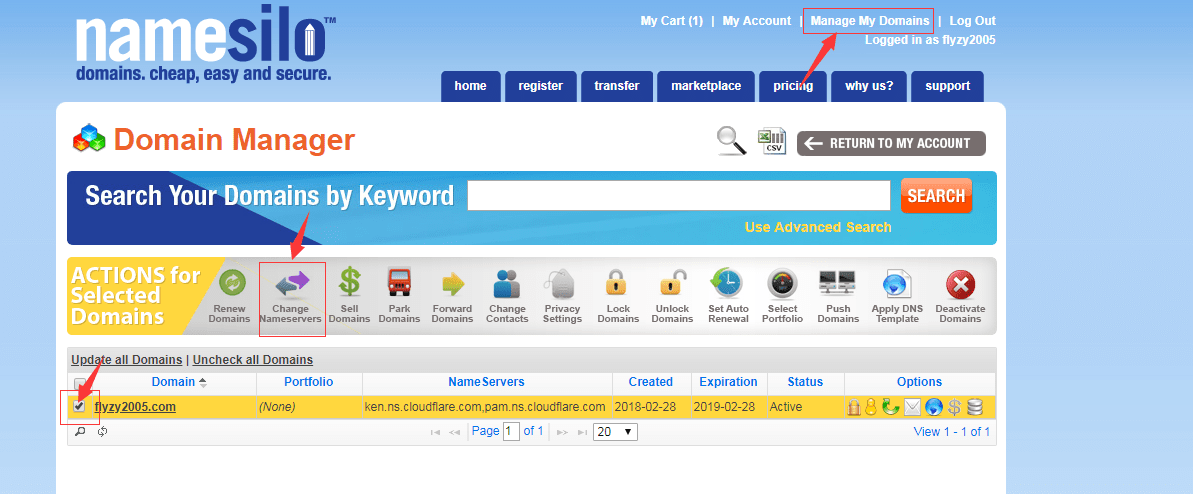Click the Portfolio column header

coord(308,382)
